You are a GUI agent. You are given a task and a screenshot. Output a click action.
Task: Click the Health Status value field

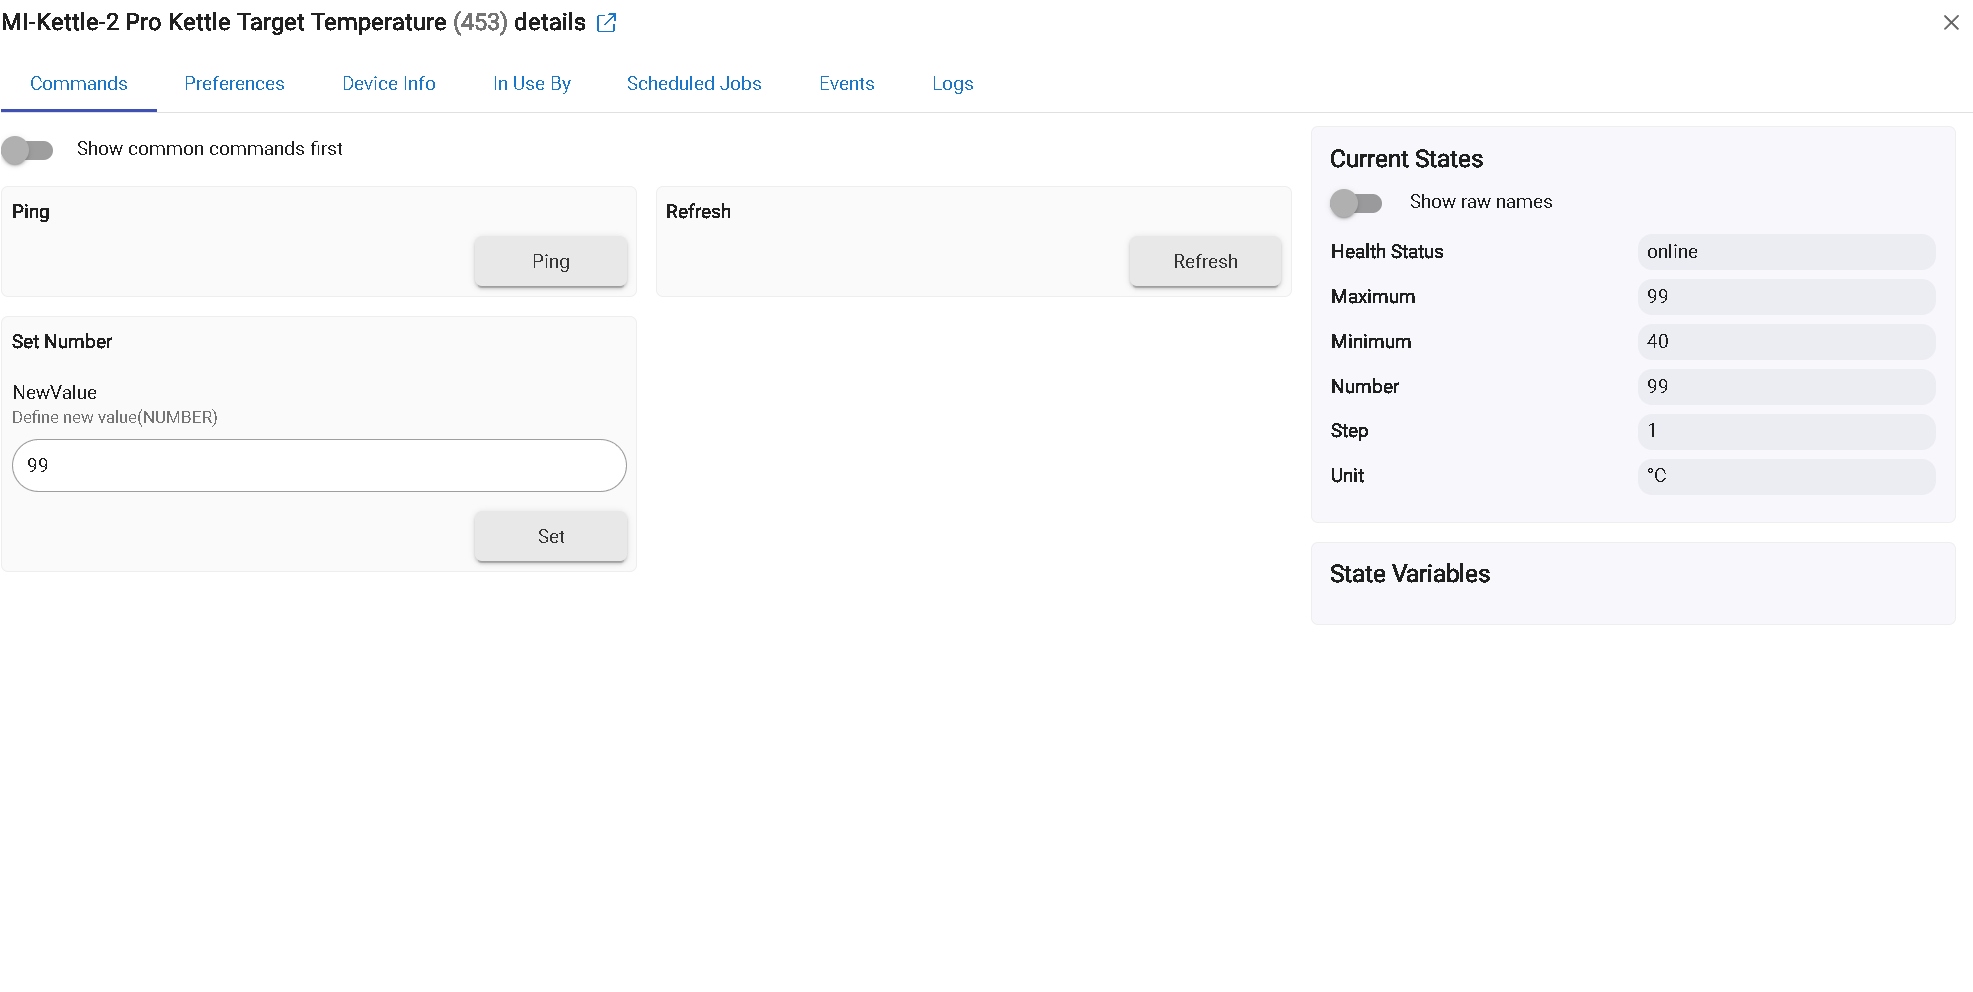(1786, 252)
